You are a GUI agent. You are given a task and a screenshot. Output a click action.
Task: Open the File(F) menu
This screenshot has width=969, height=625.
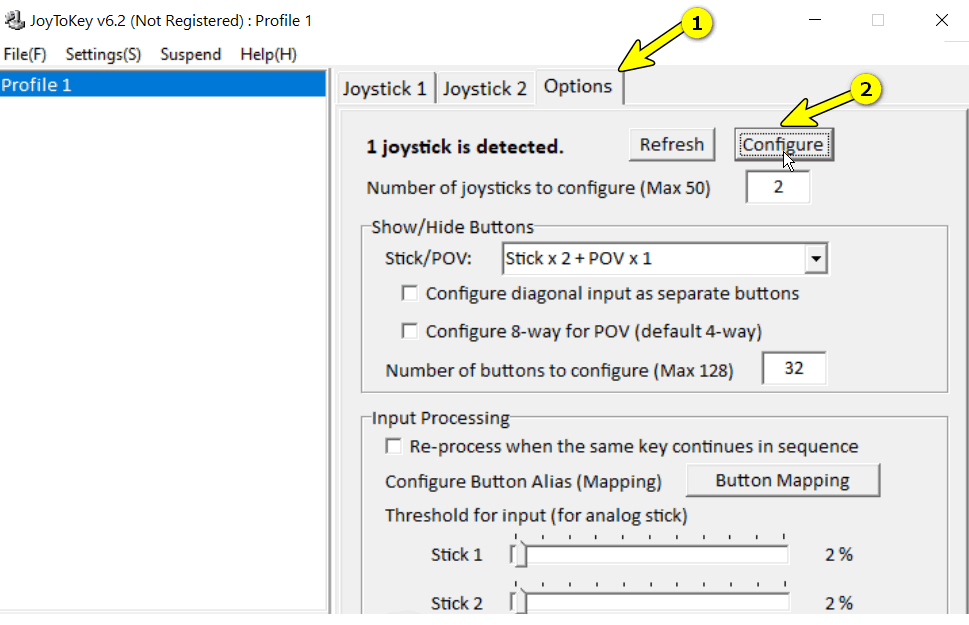pyautogui.click(x=25, y=54)
